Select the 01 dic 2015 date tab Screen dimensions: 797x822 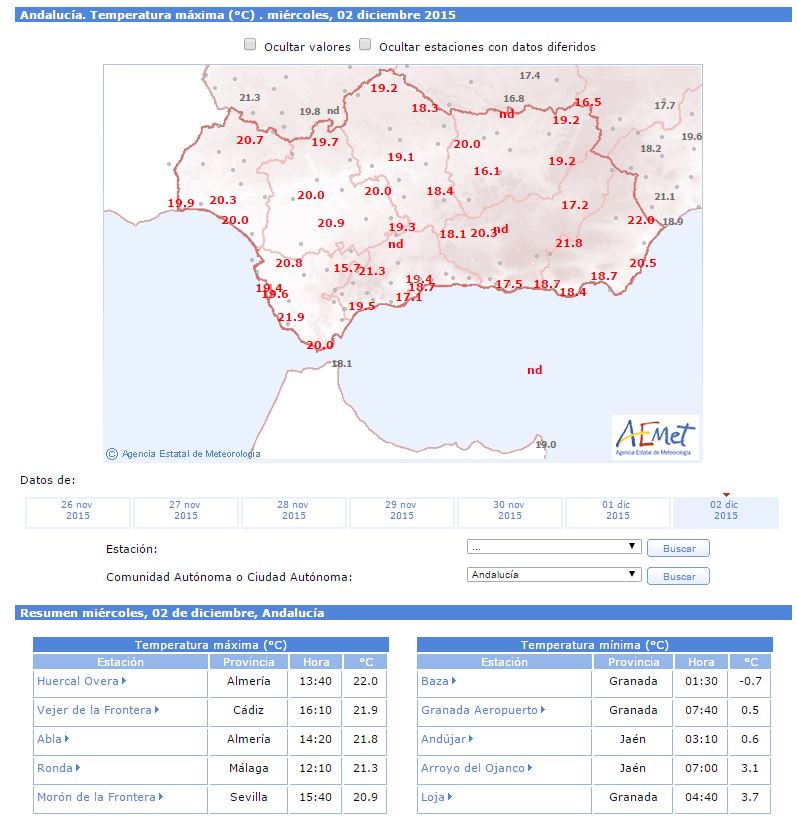pyautogui.click(x=617, y=511)
